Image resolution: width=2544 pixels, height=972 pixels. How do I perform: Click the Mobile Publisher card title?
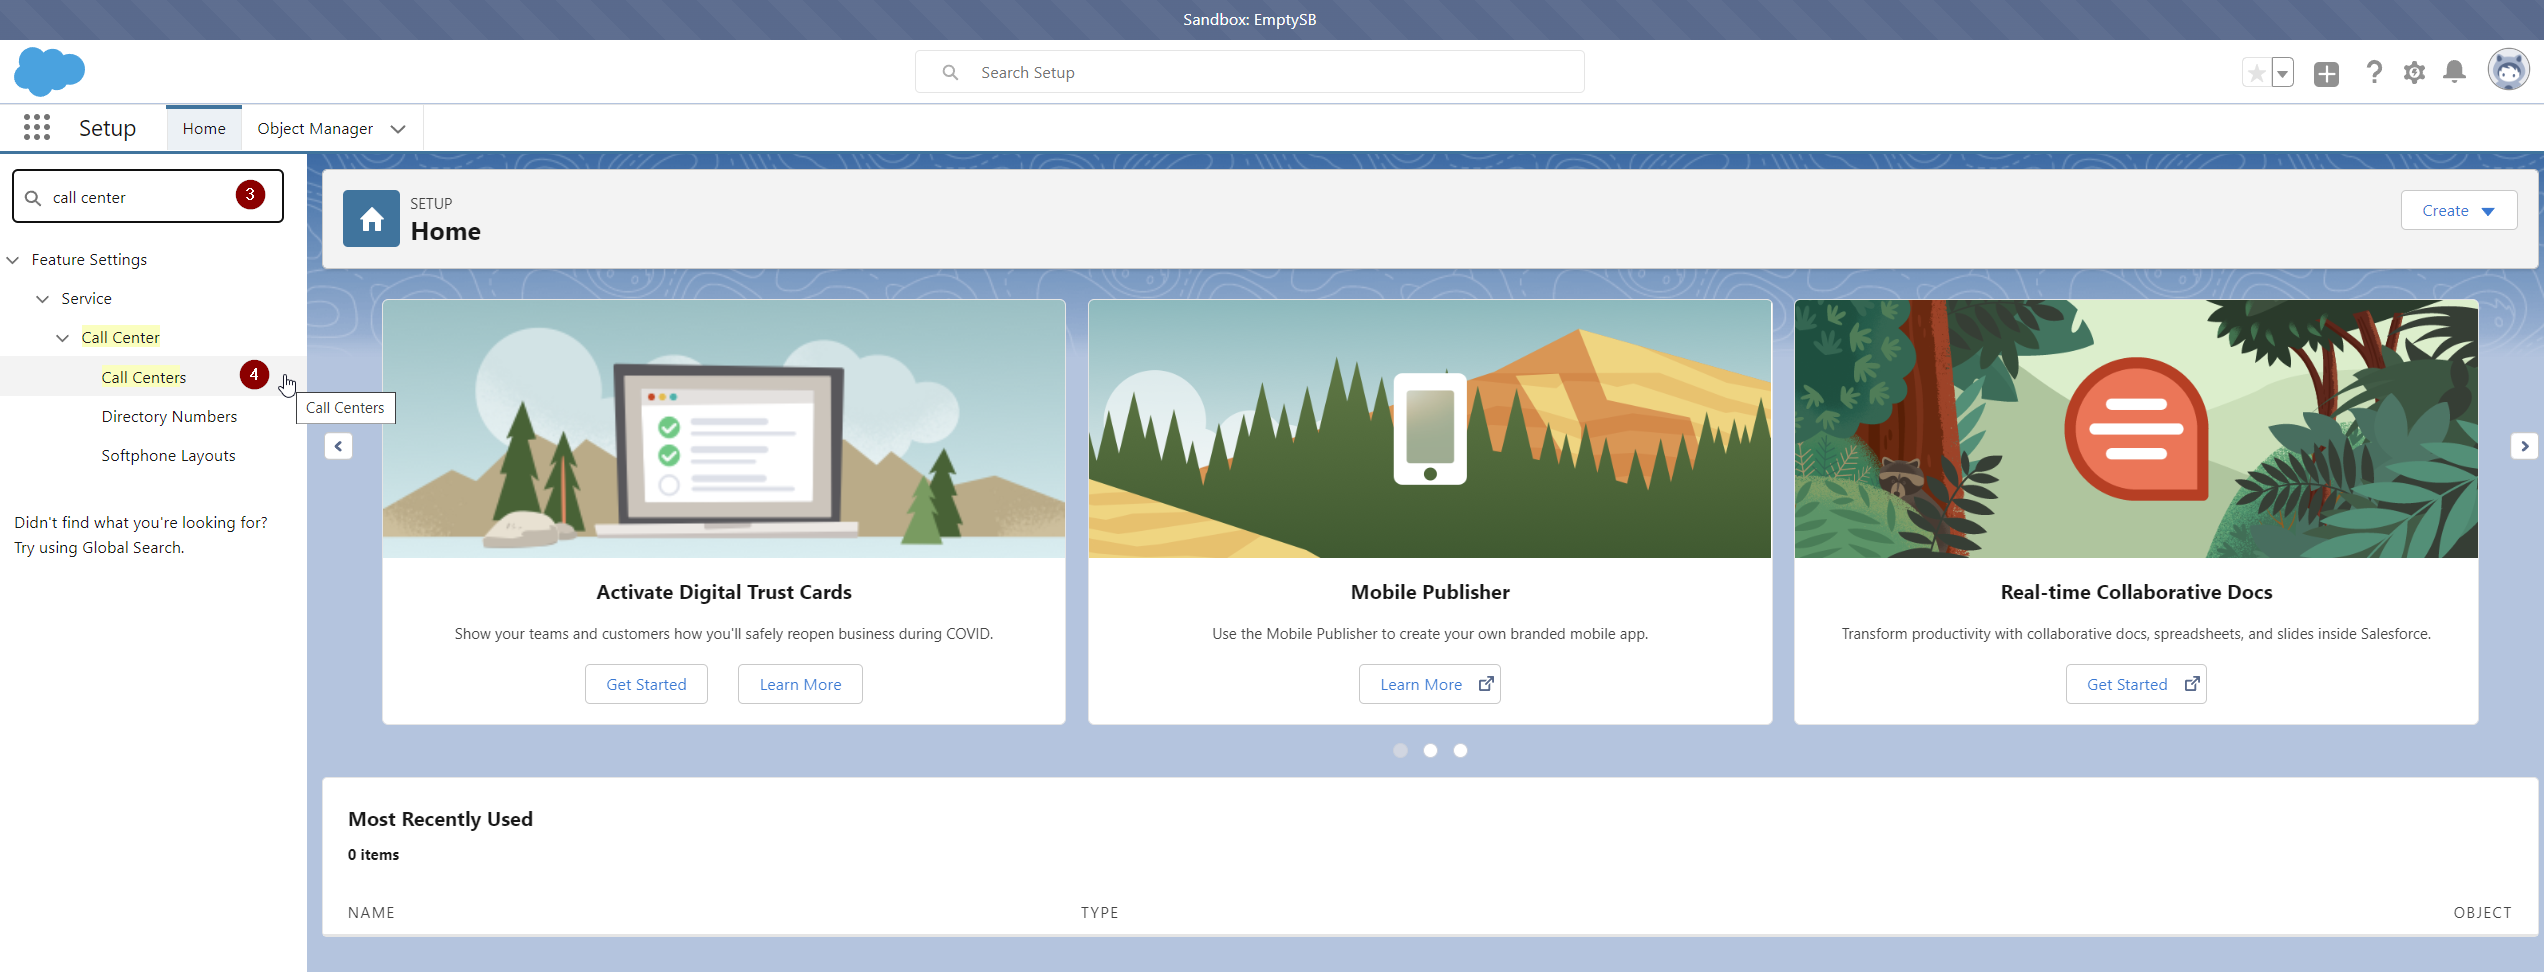tap(1430, 592)
